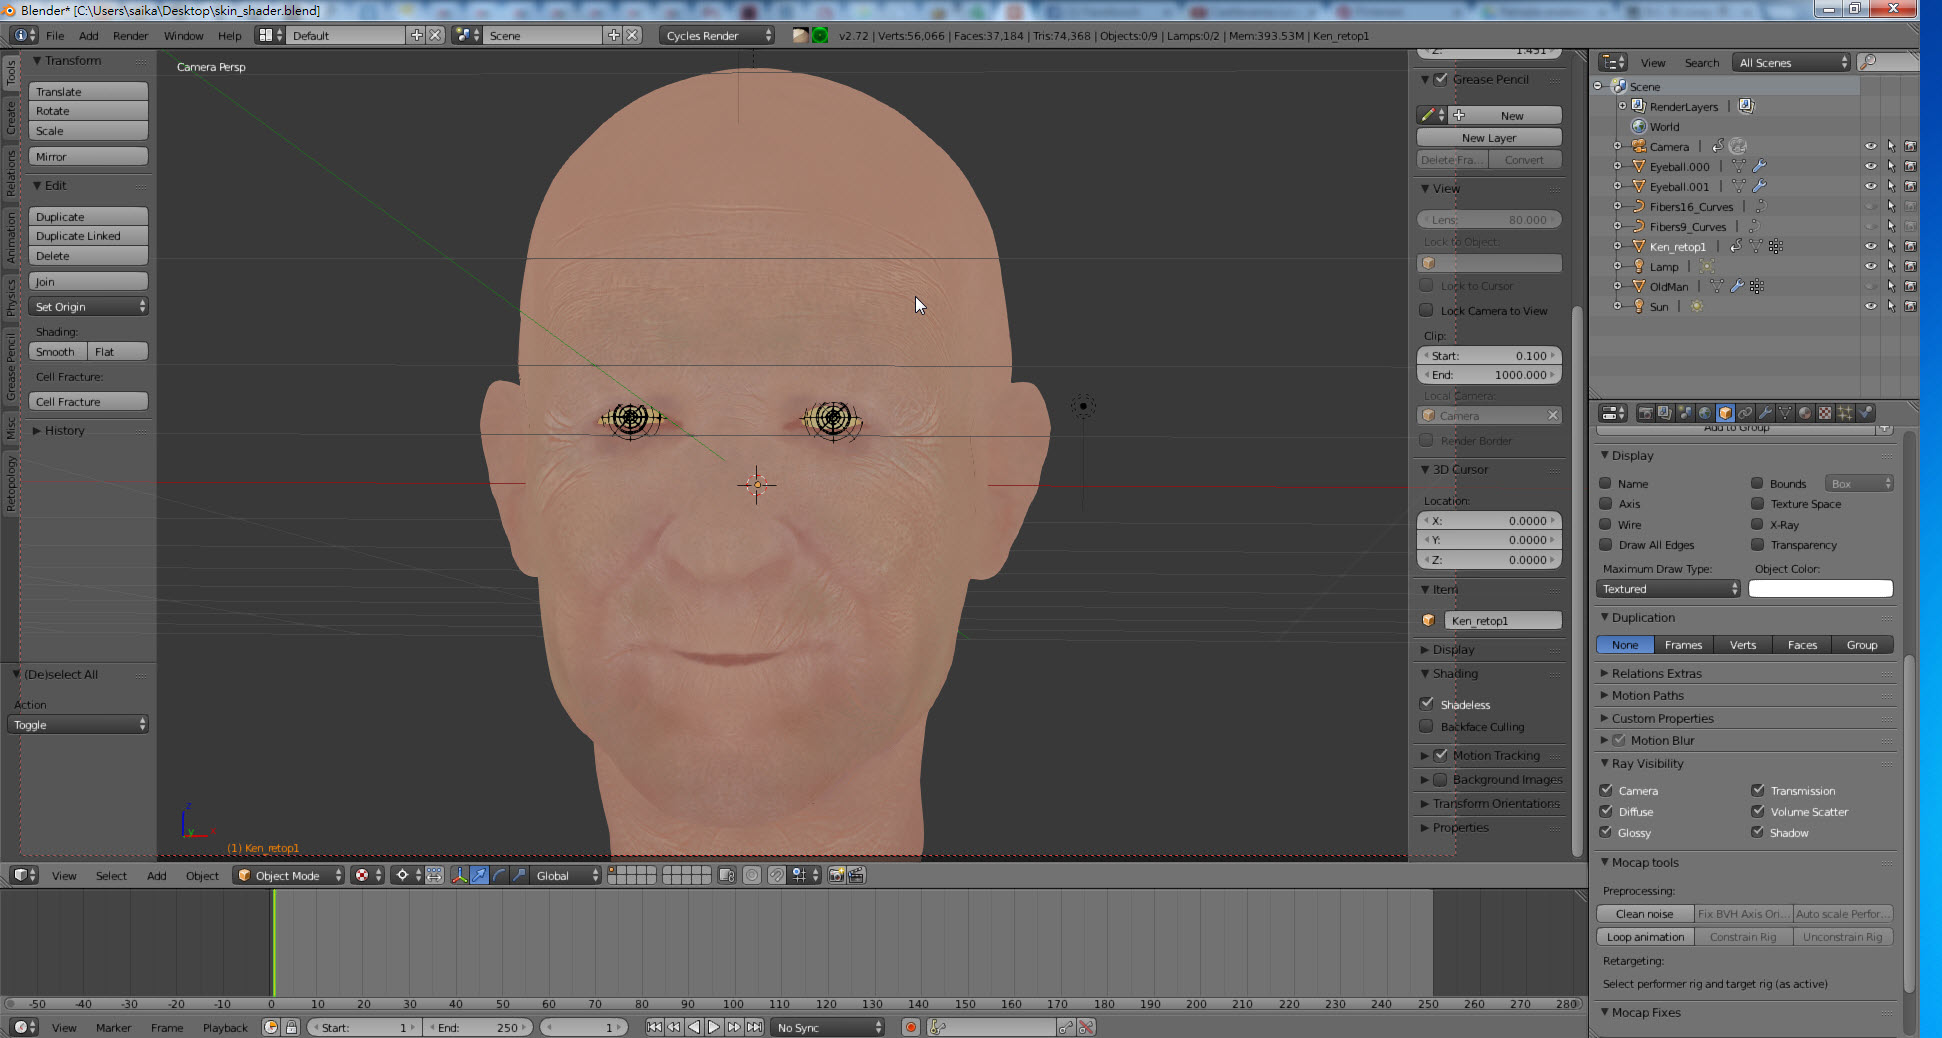Click the Cell Fracture button

pos(88,401)
